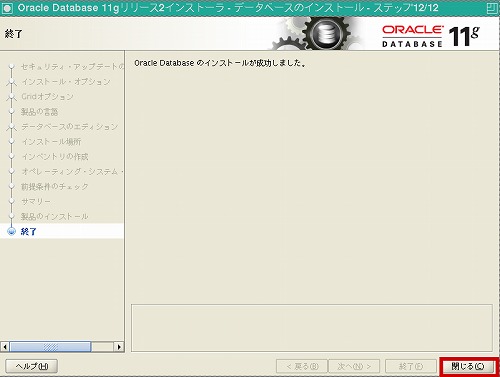Image resolution: width=500 pixels, height=377 pixels.
Task: Select the インベントリの作成 step
Action: [55, 156]
